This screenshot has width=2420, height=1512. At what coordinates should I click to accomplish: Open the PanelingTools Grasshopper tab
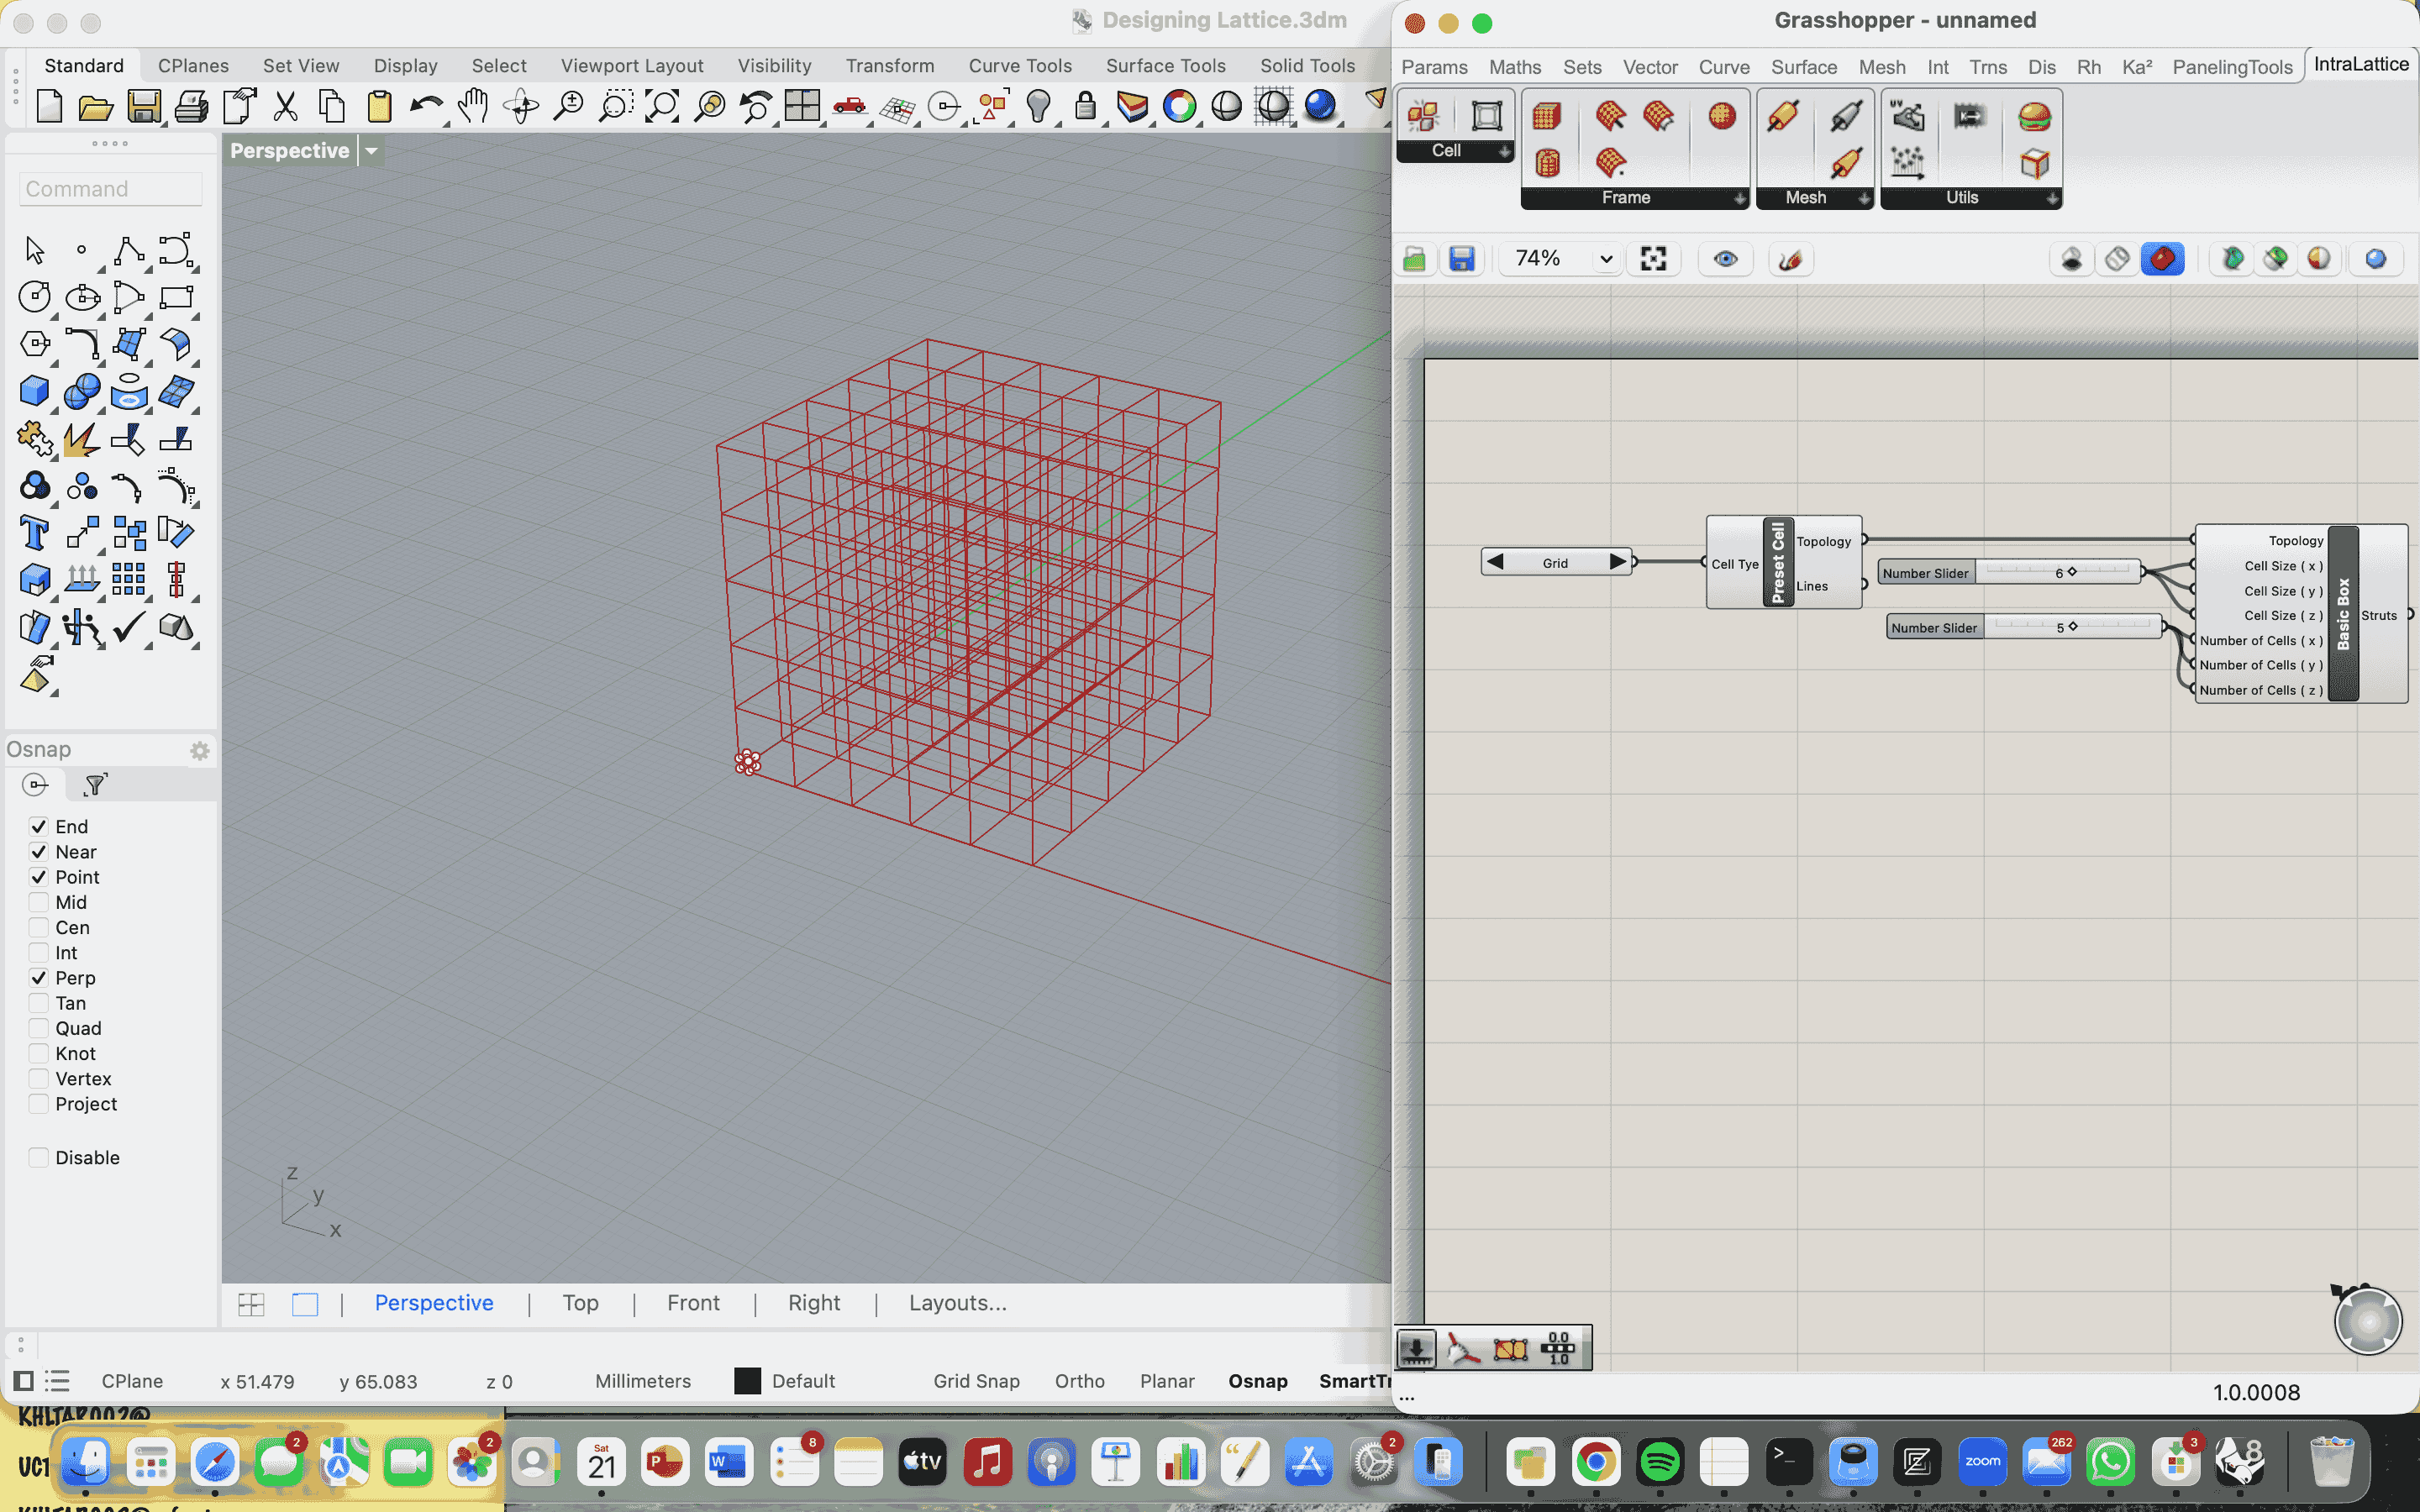click(x=2231, y=67)
